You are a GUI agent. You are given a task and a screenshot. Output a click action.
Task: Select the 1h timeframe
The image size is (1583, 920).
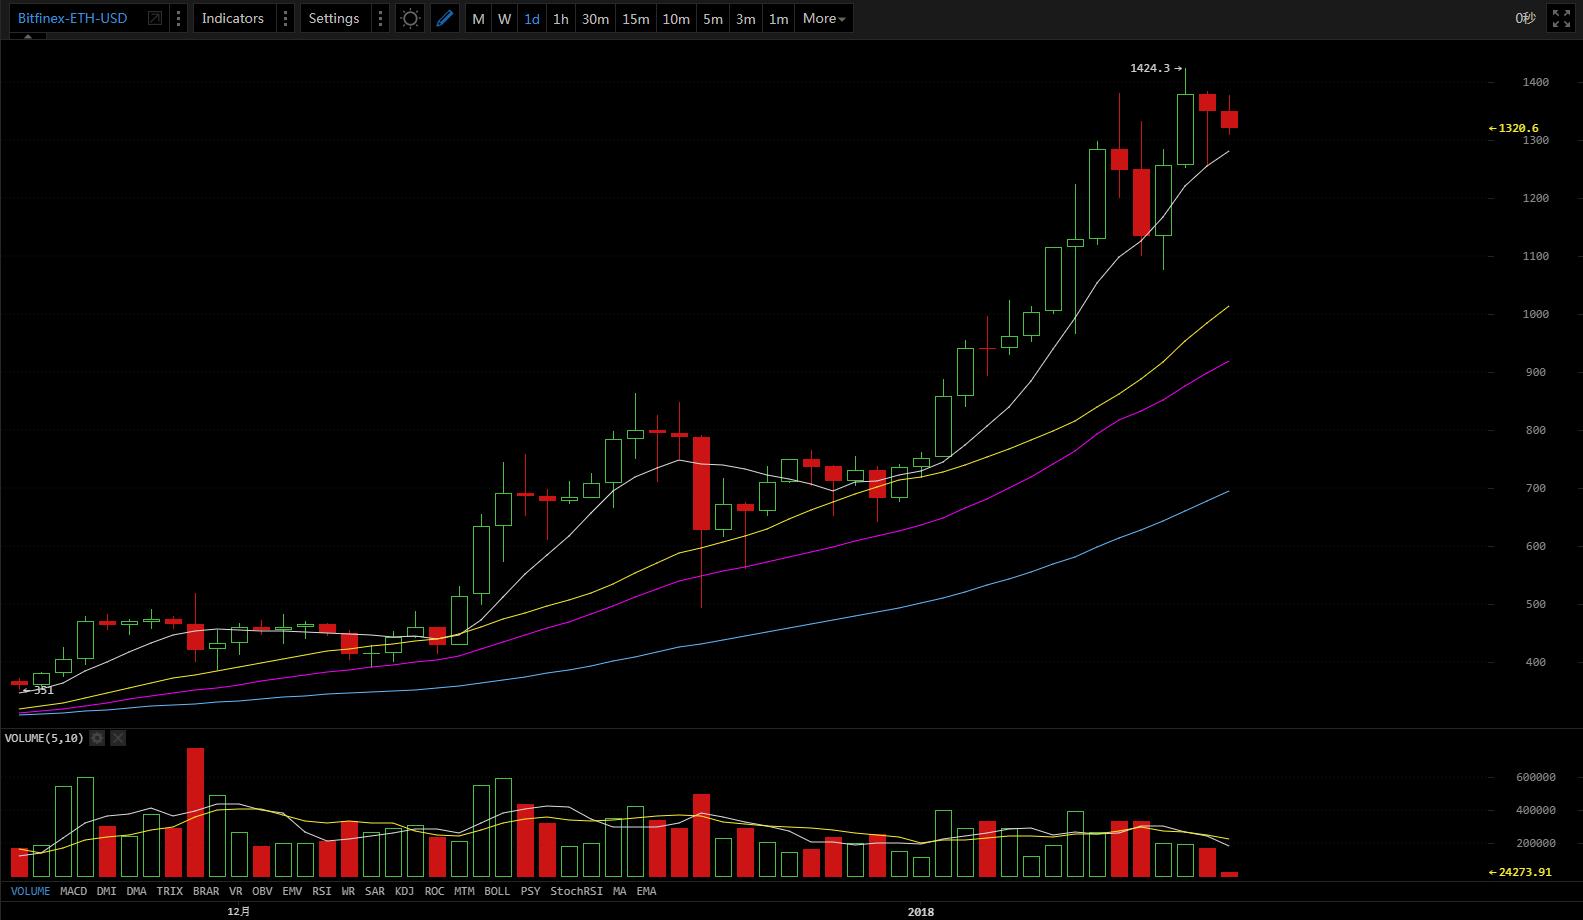tap(561, 18)
